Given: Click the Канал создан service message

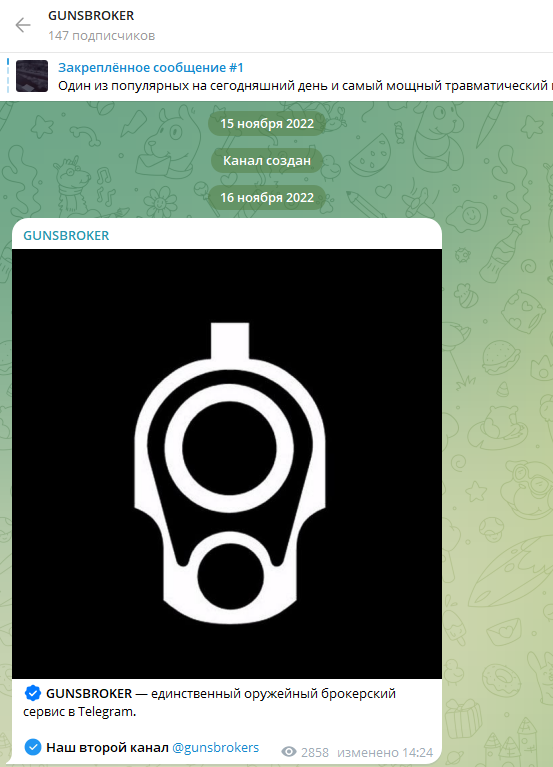Looking at the screenshot, I should coord(267,160).
